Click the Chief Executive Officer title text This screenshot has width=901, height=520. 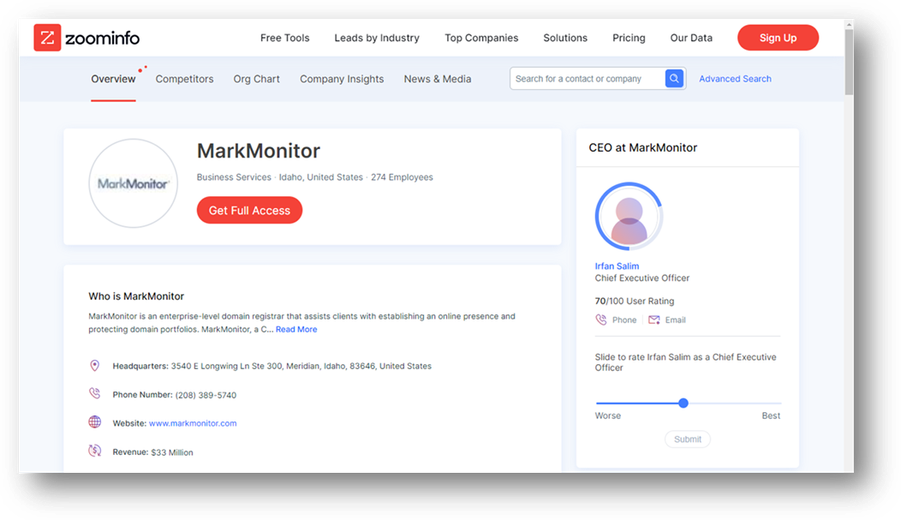[642, 278]
